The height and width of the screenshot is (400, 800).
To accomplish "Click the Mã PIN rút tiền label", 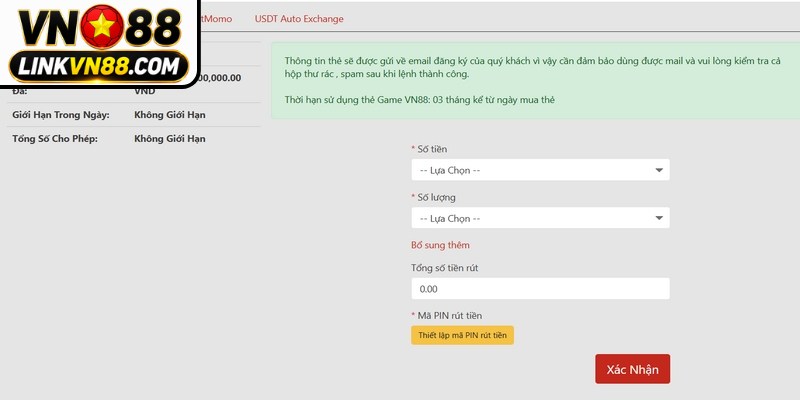I will [x=446, y=316].
